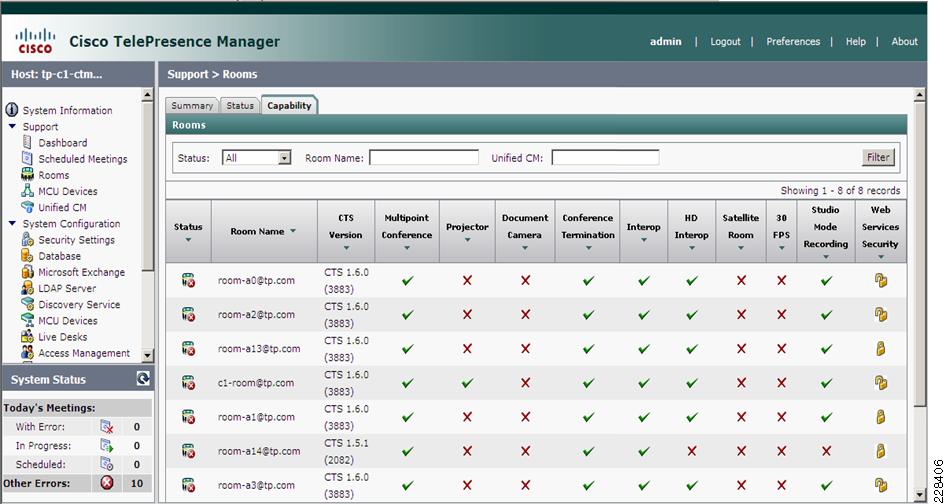Screen dimensions: 944x504
Task: Click the main pane scroll up arrow
Action: click(x=919, y=95)
